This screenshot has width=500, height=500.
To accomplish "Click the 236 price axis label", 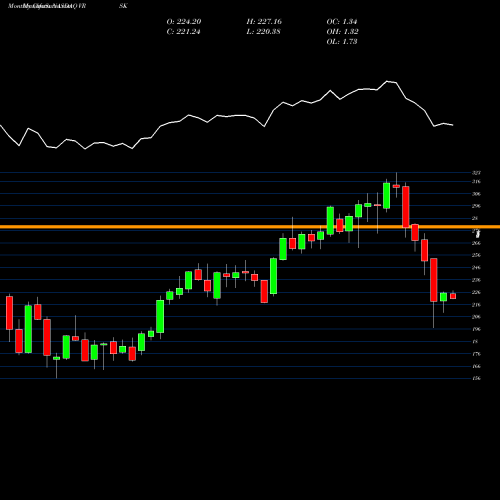I will [x=476, y=280].
